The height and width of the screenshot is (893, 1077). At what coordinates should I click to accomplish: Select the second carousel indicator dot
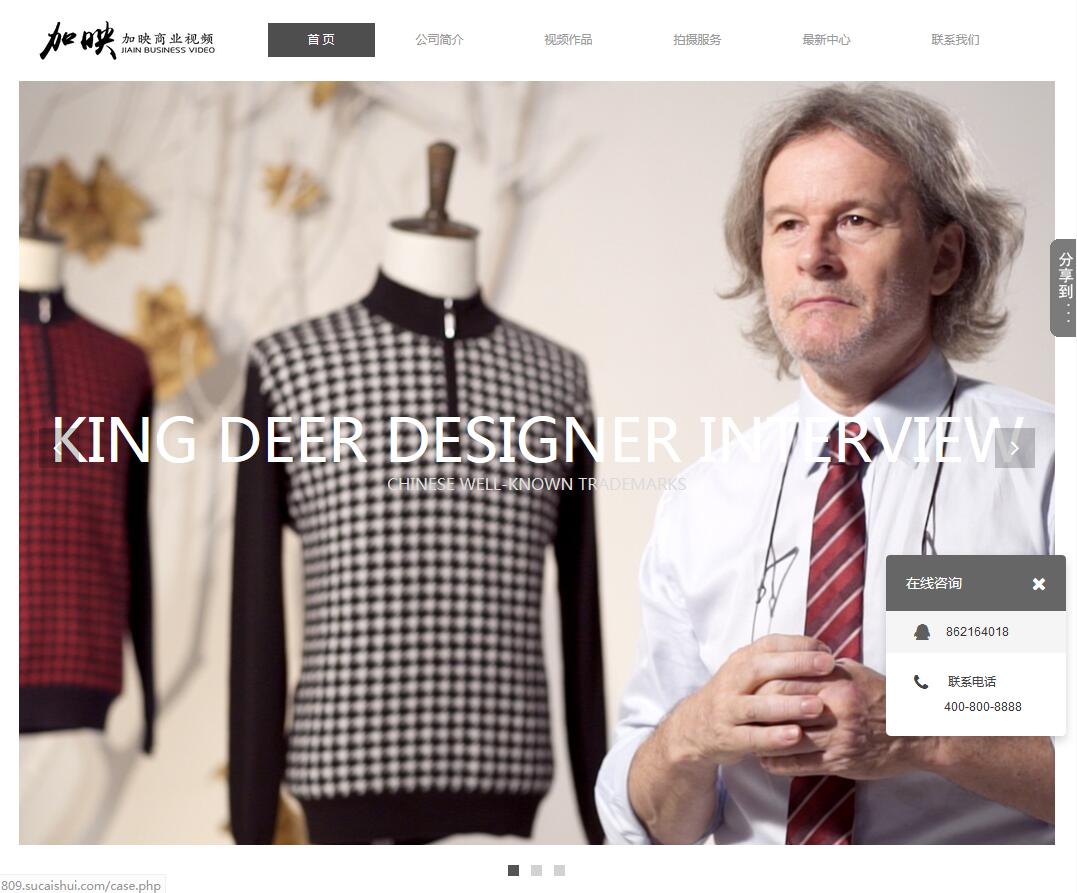coord(536,870)
